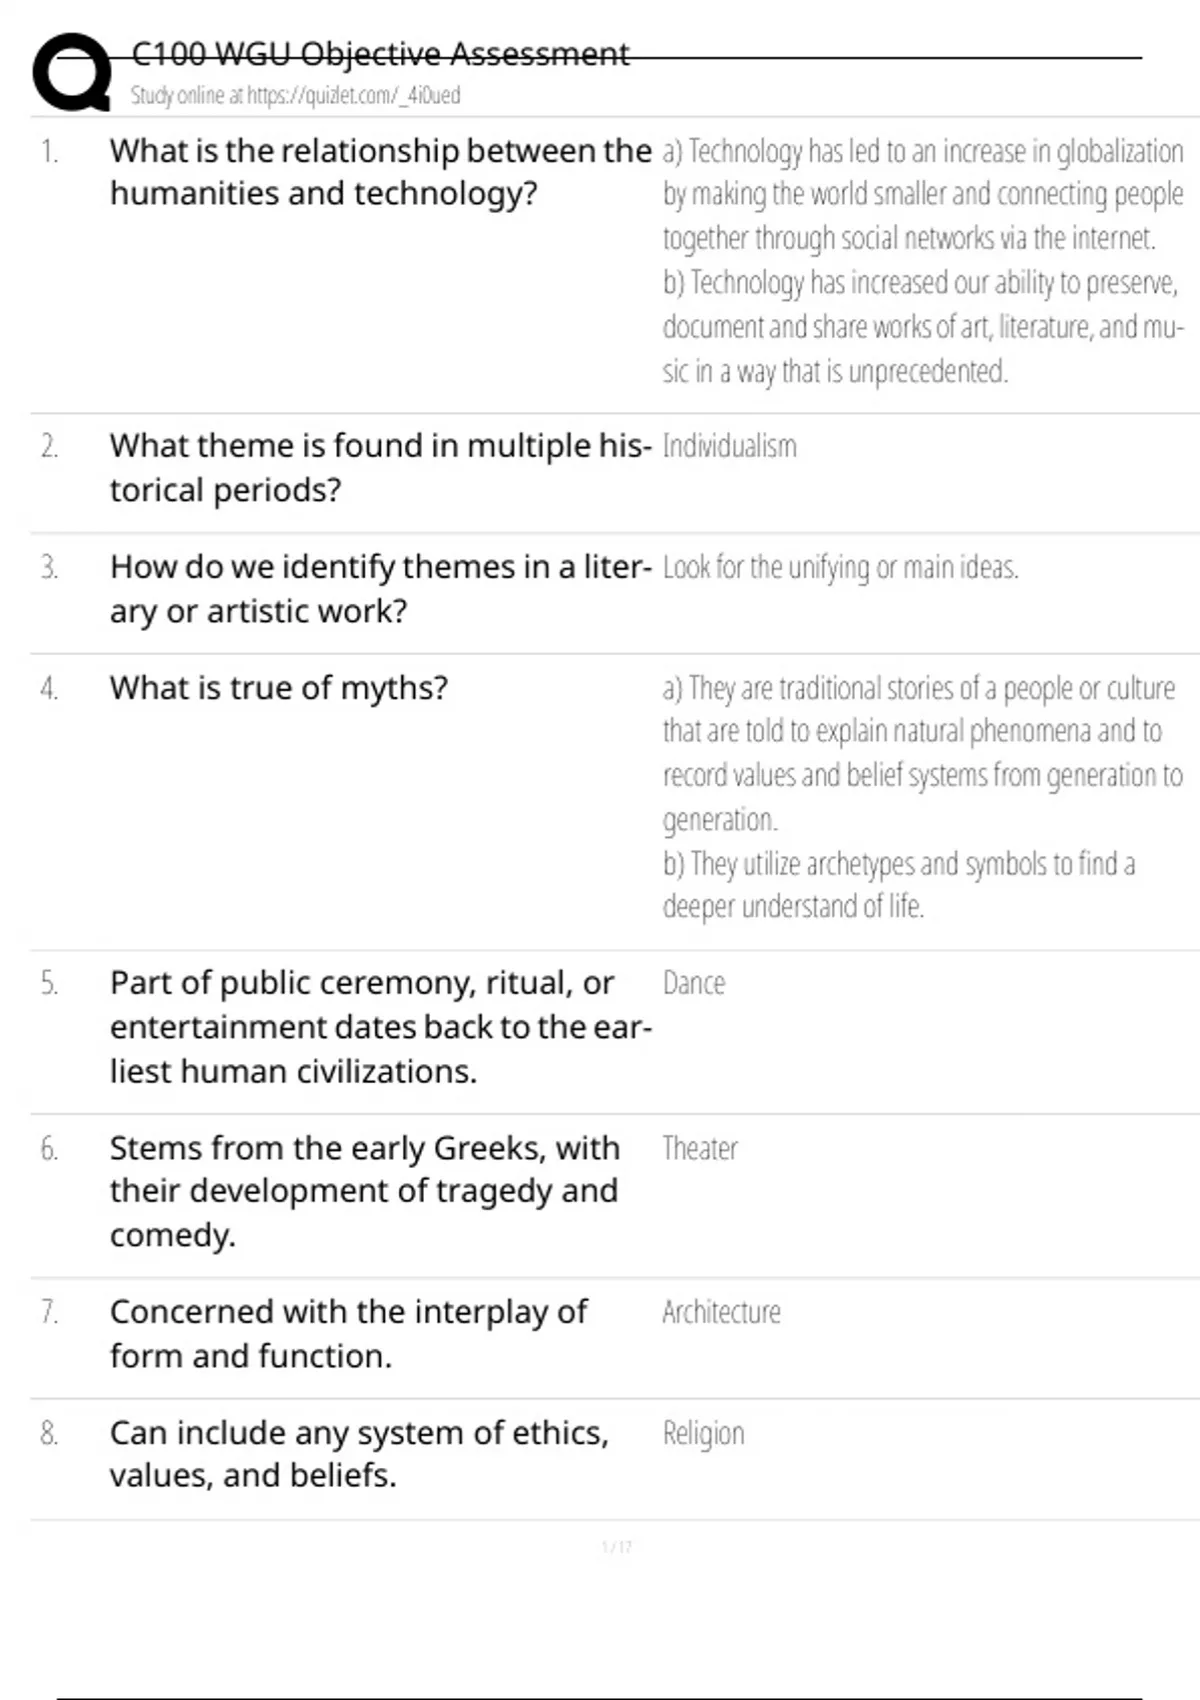The height and width of the screenshot is (1700, 1200).
Task: Click the traditional stories answer about myths
Action: click(x=922, y=753)
